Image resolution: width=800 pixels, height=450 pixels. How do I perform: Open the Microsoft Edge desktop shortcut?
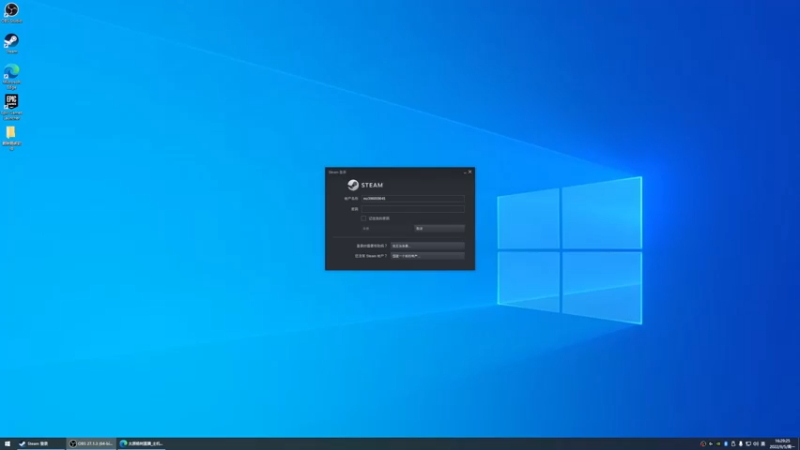11,77
